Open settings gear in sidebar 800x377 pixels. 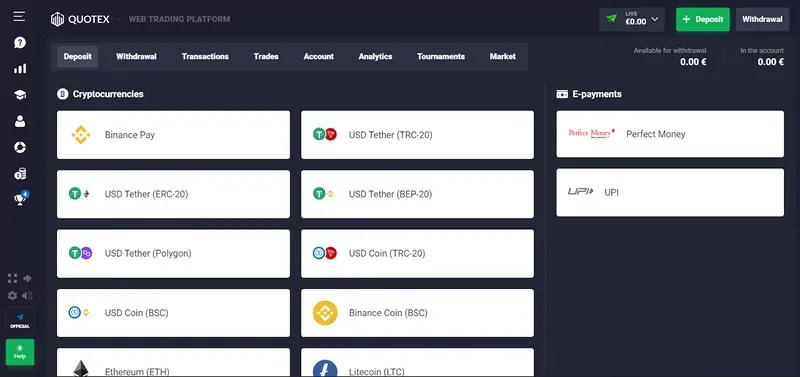[x=12, y=295]
